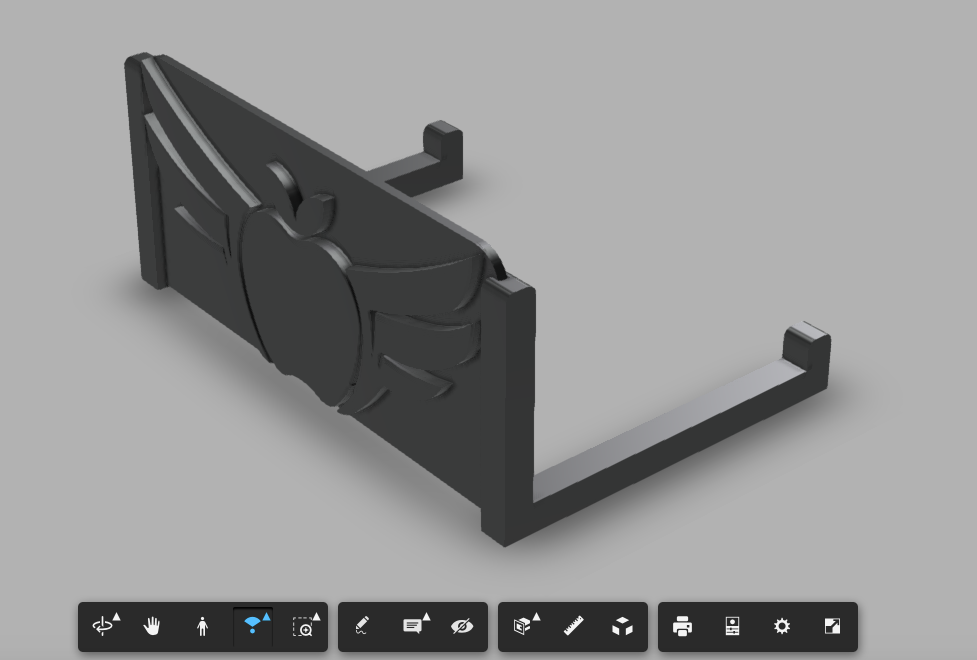Open viewer Settings gear
The width and height of the screenshot is (977, 660).
click(x=781, y=626)
